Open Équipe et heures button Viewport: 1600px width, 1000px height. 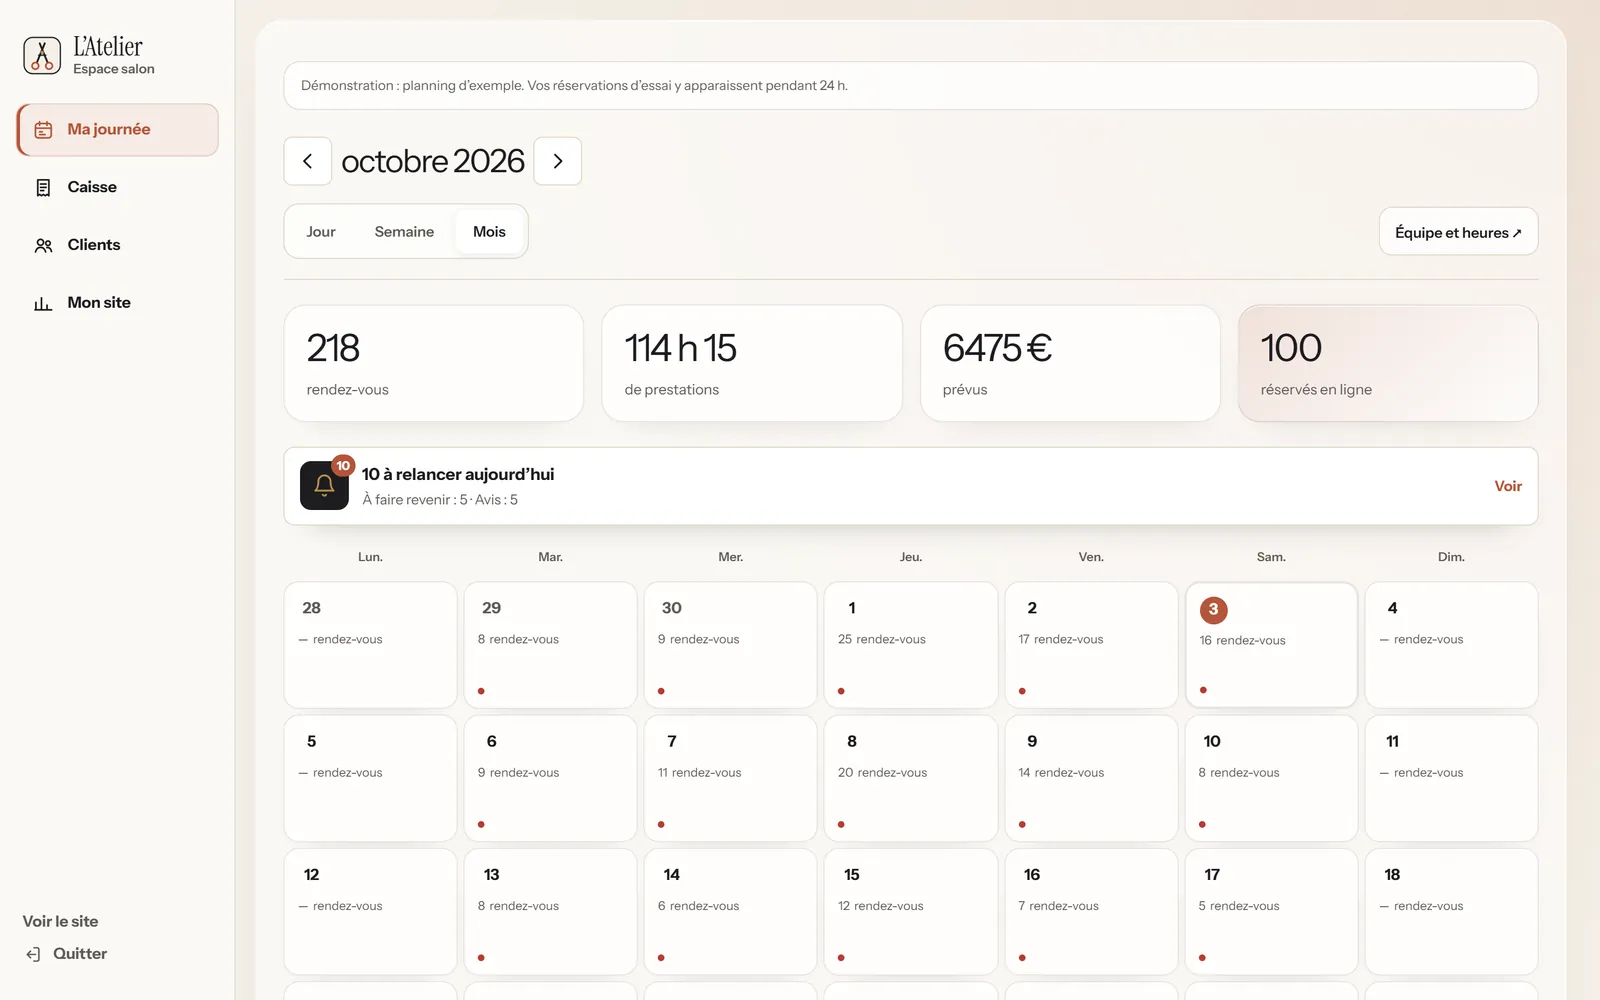click(1458, 232)
